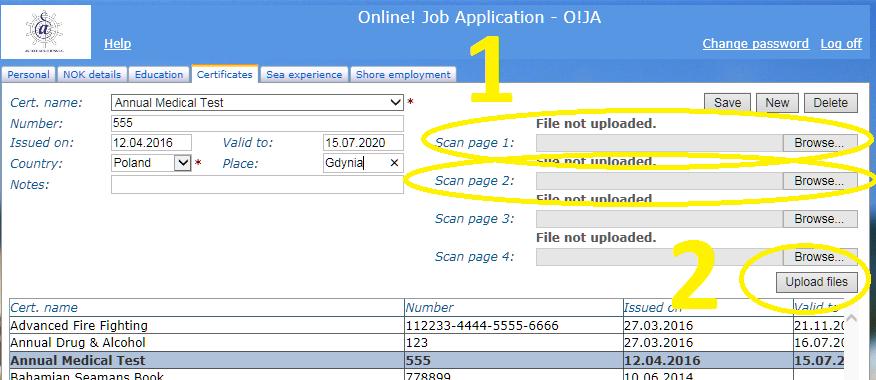Browse file for Scan page 2
This screenshot has width=876, height=380.
tap(820, 181)
